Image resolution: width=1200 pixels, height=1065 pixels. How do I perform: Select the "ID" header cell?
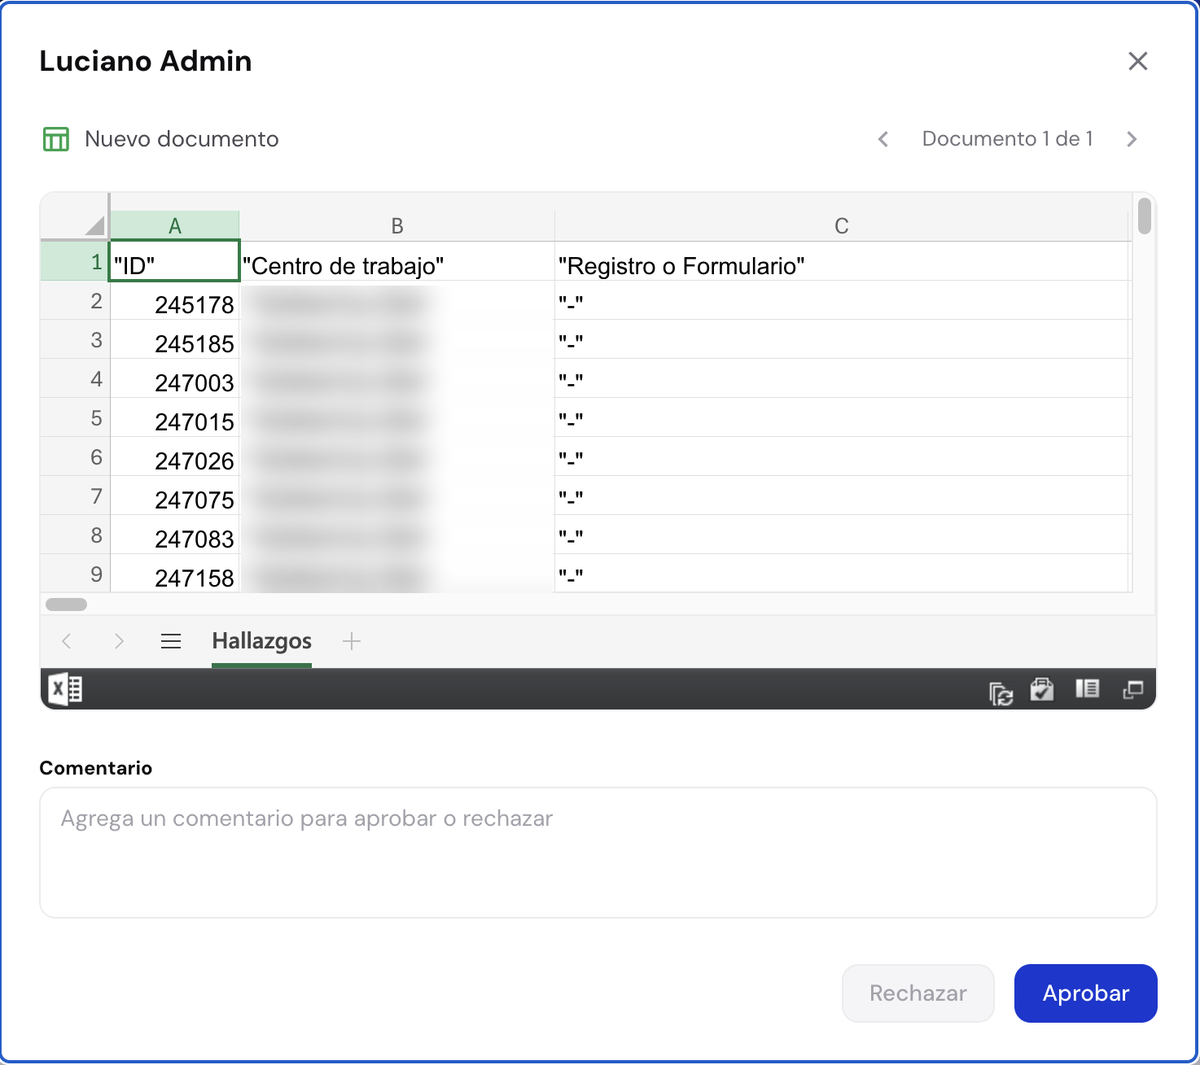175,262
